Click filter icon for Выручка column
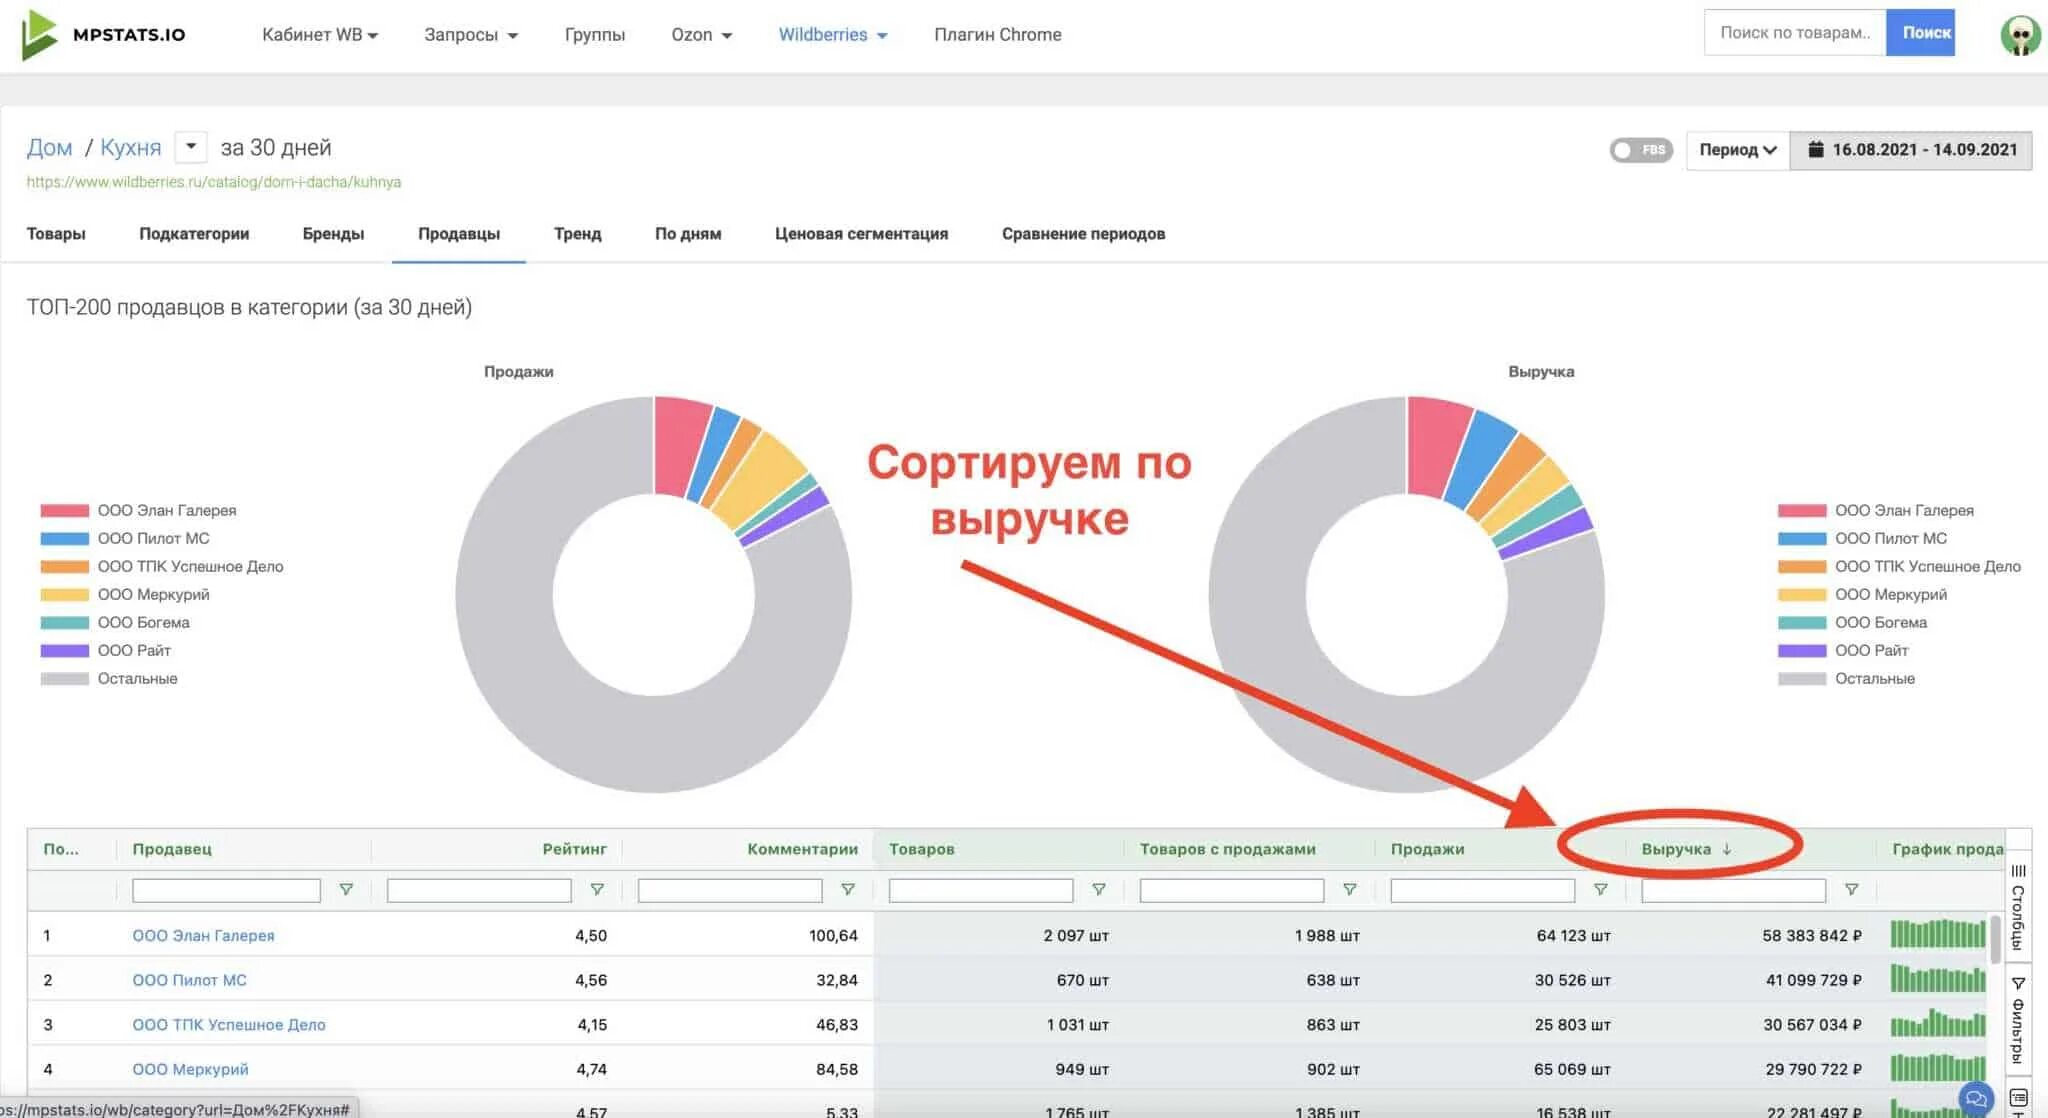2048x1118 pixels. tap(1851, 889)
